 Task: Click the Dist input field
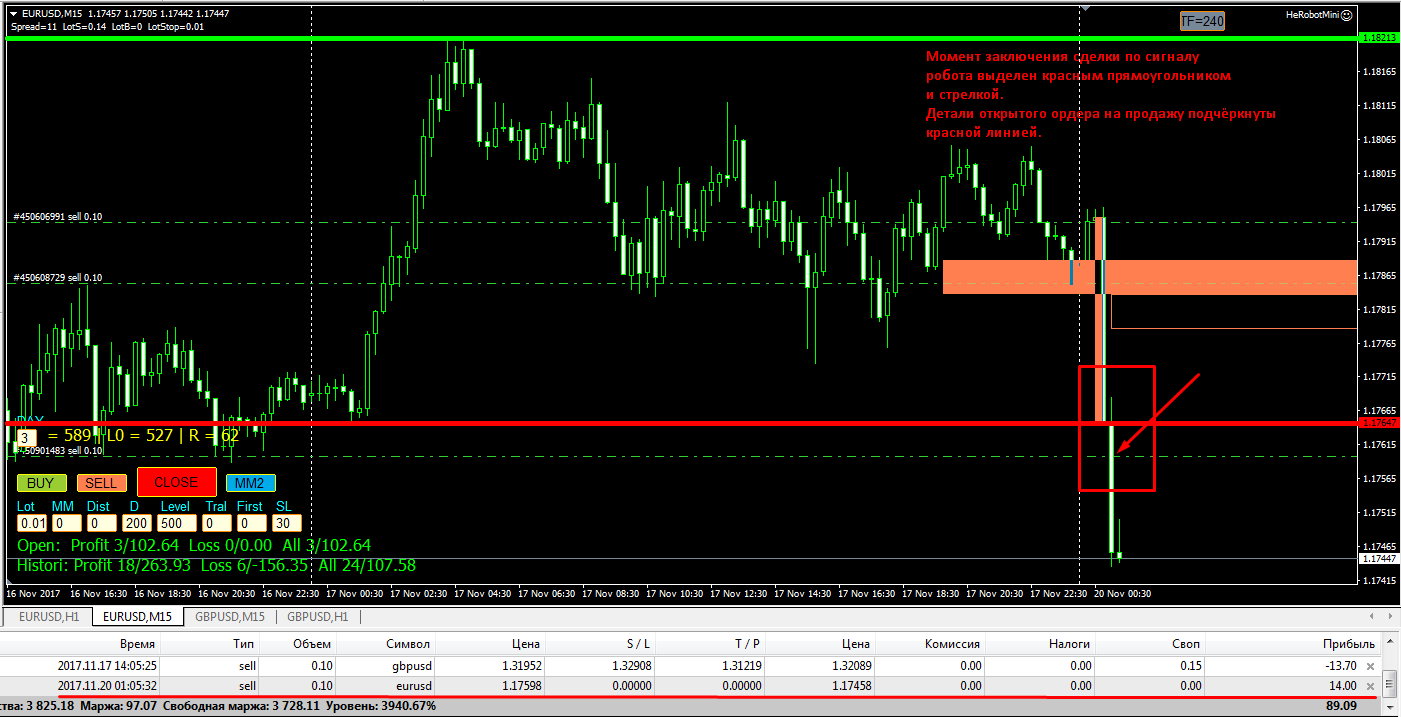click(x=101, y=523)
